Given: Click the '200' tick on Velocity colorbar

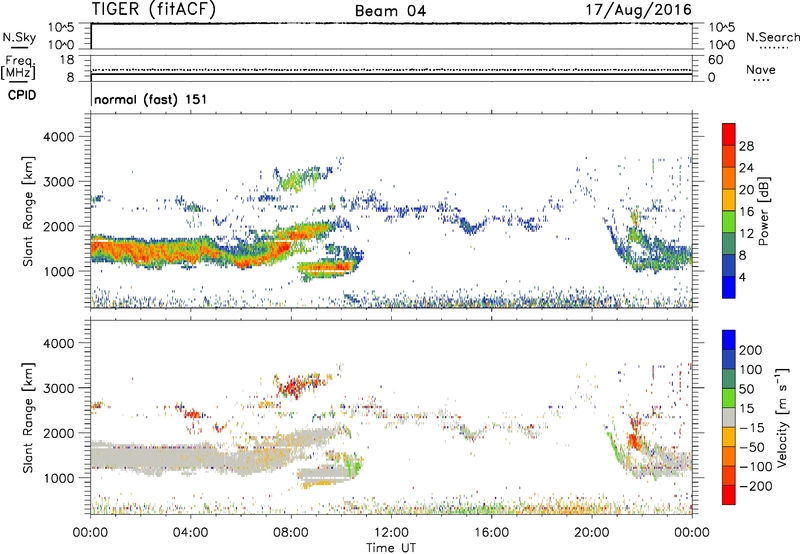Looking at the screenshot, I should (751, 350).
